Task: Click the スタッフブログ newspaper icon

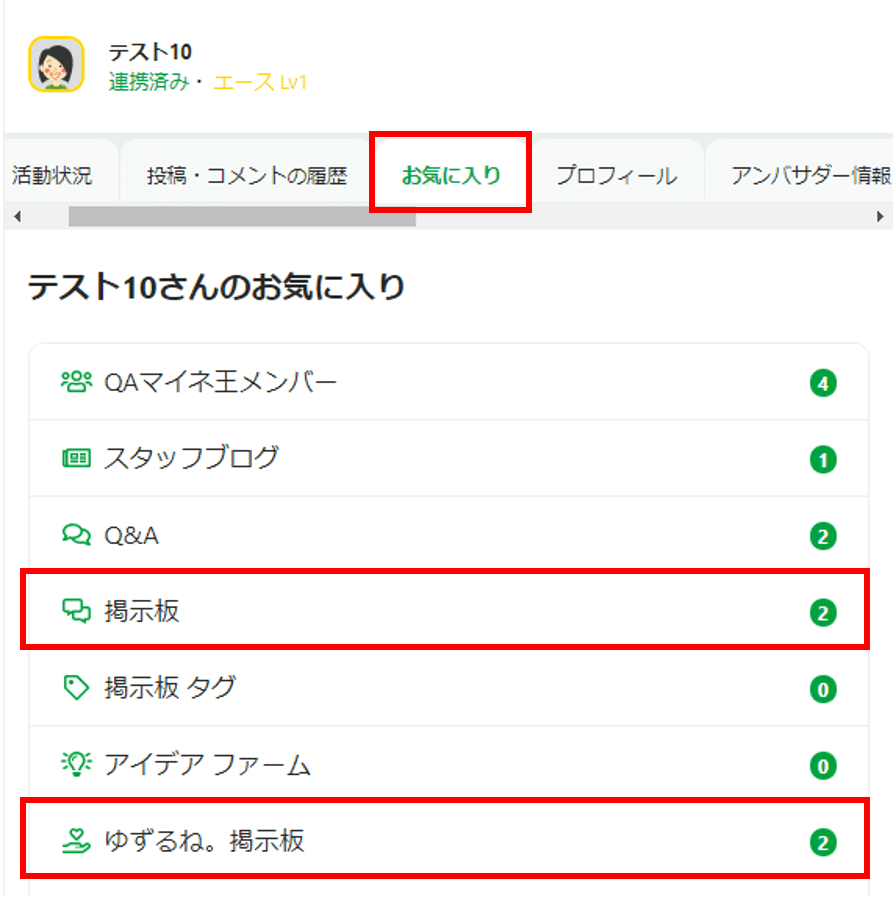Action: point(76,459)
